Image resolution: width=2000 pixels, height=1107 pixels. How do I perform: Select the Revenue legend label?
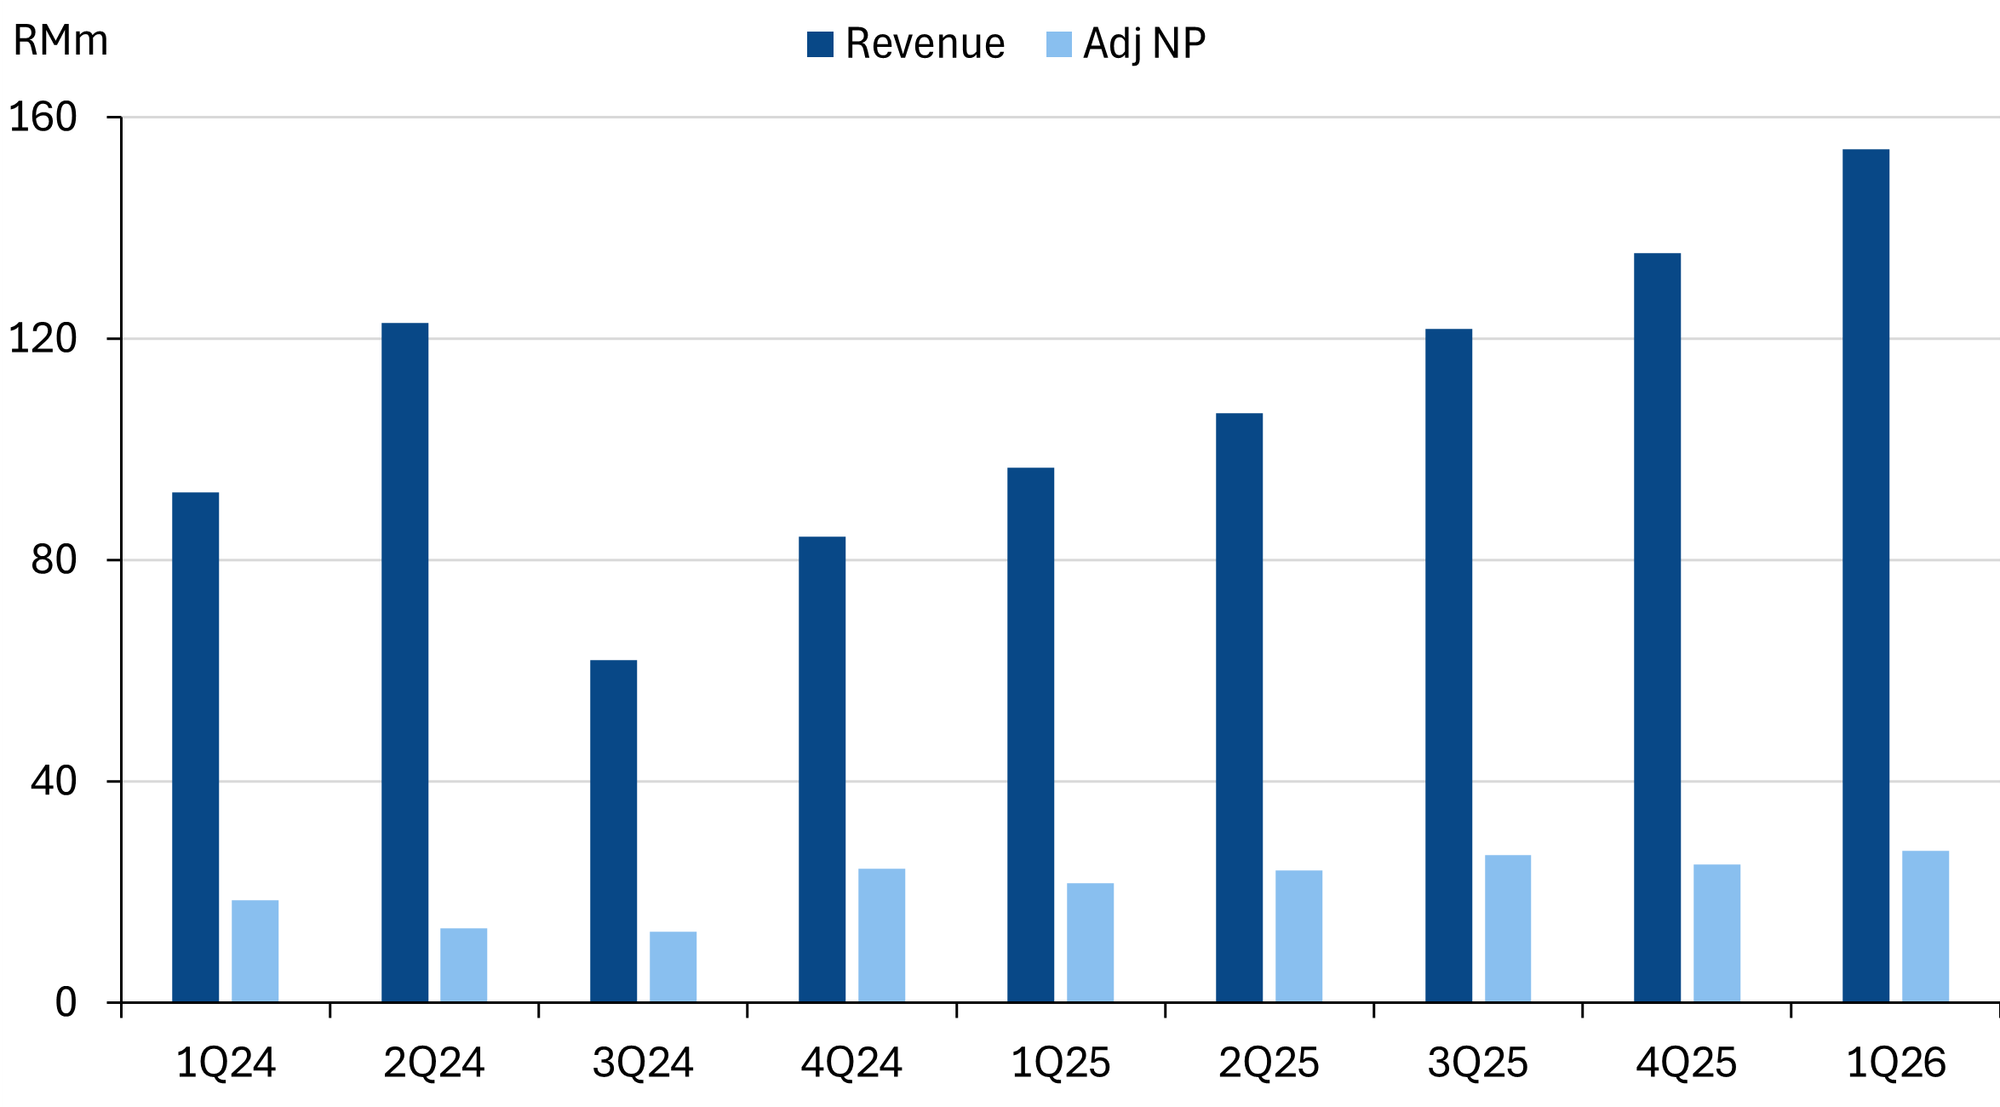point(924,44)
